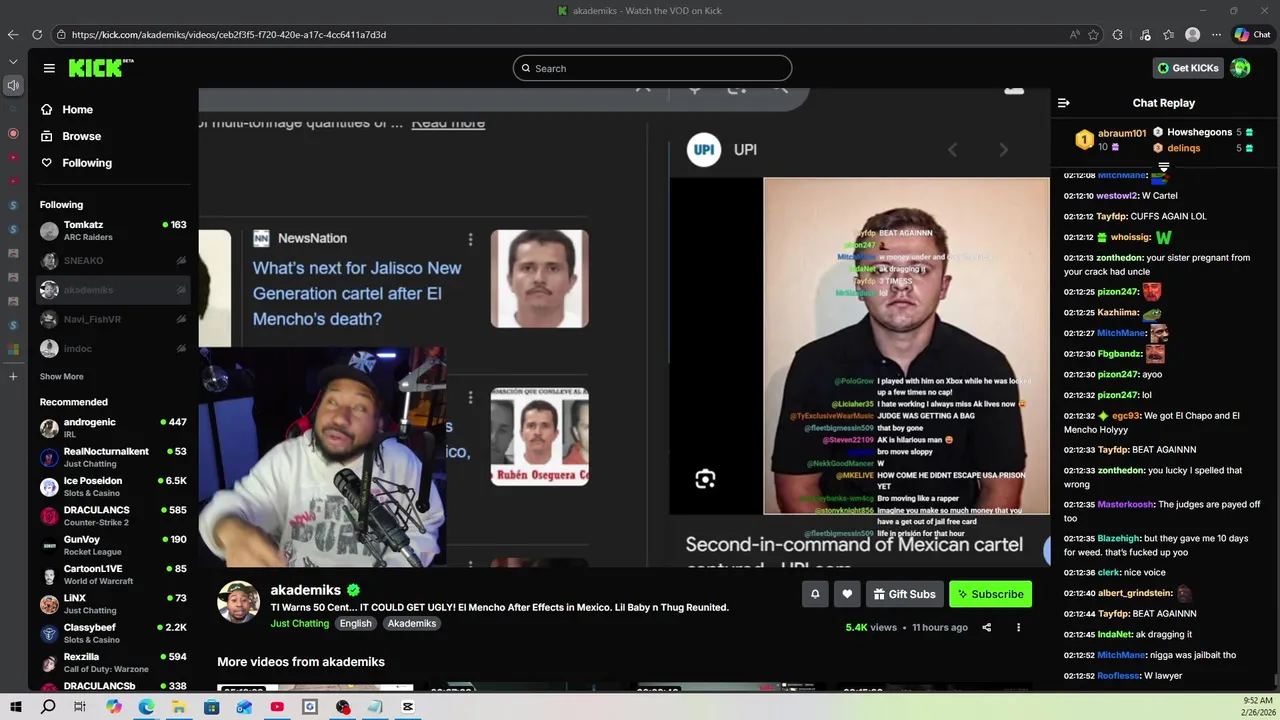Image resolution: width=1280 pixels, height=720 pixels.
Task: Open Favorites collection icon
Action: [x=1168, y=34]
